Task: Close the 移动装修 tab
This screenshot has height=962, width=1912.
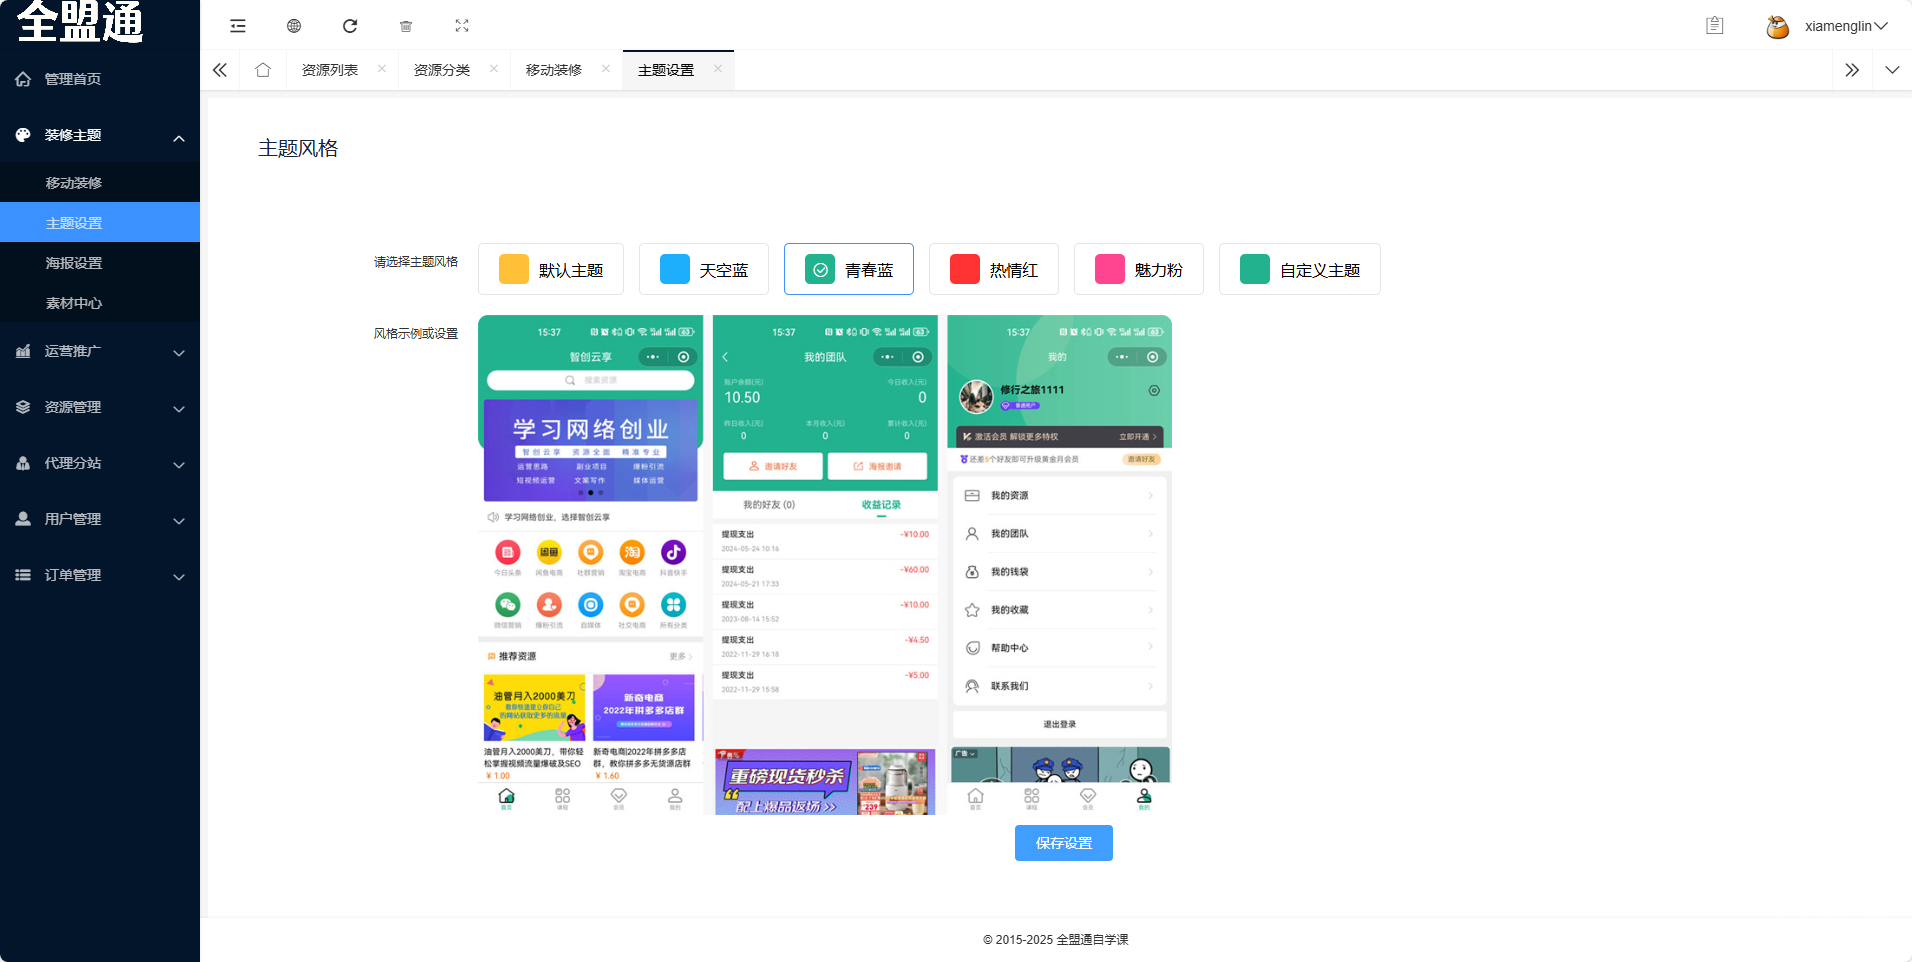Action: pos(606,69)
